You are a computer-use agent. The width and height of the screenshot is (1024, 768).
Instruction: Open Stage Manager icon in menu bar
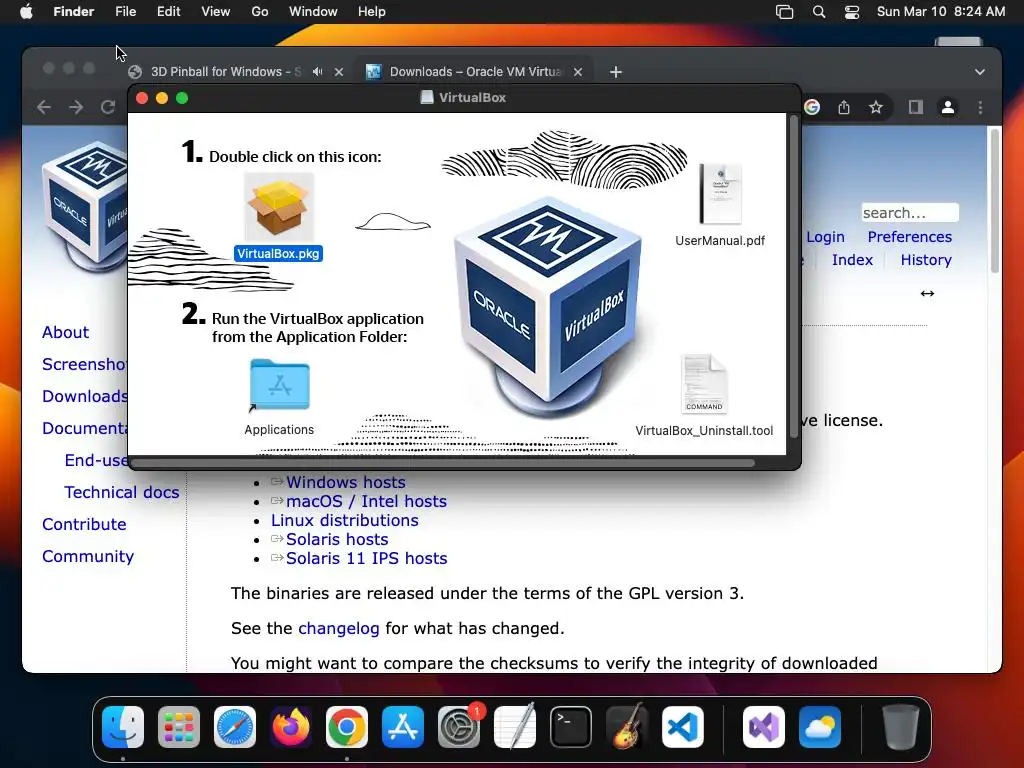[784, 12]
